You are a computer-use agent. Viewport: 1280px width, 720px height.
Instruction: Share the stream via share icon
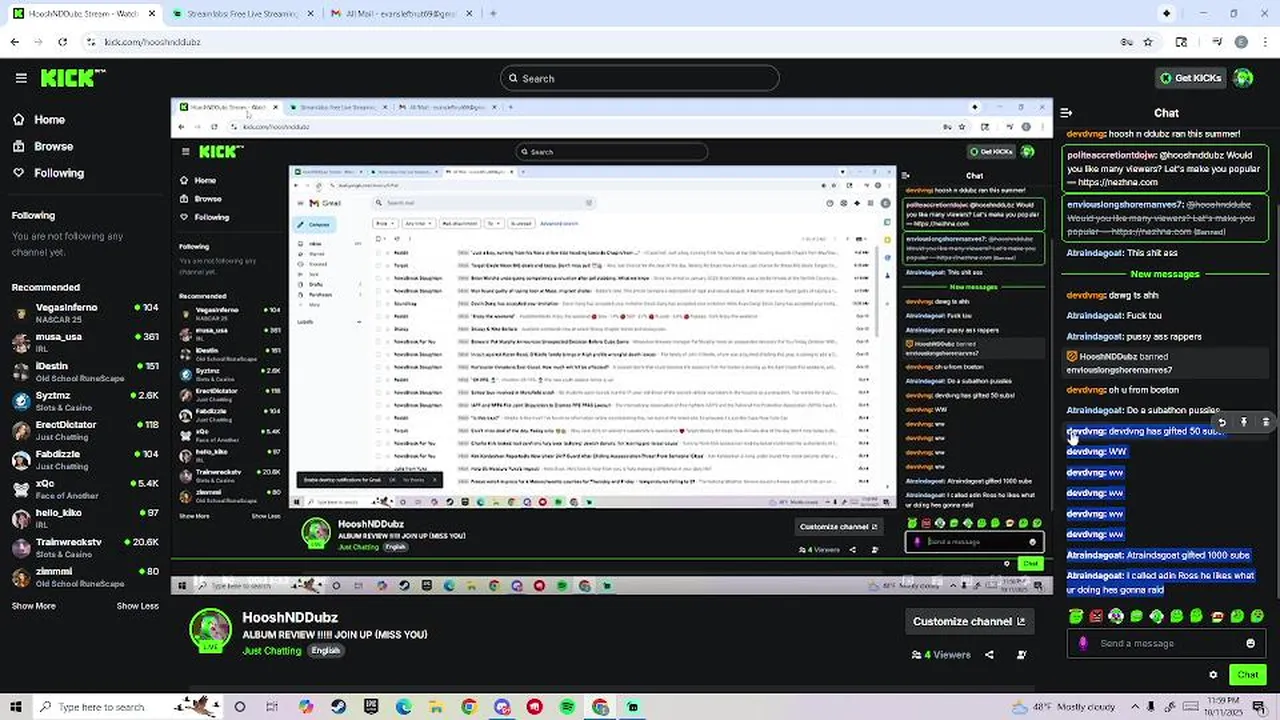click(x=989, y=655)
